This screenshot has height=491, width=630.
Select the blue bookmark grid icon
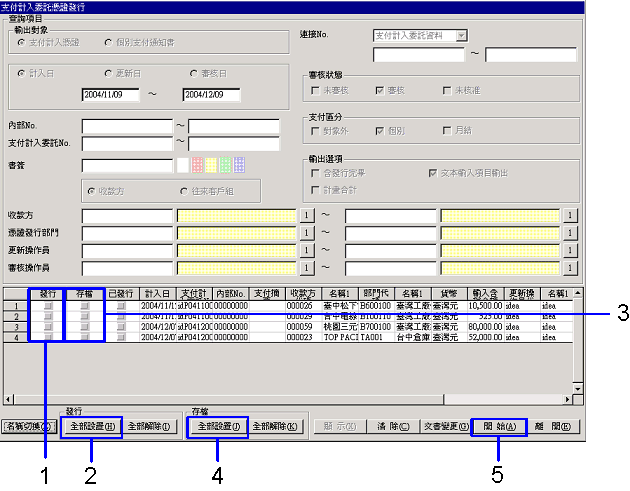coord(239,165)
